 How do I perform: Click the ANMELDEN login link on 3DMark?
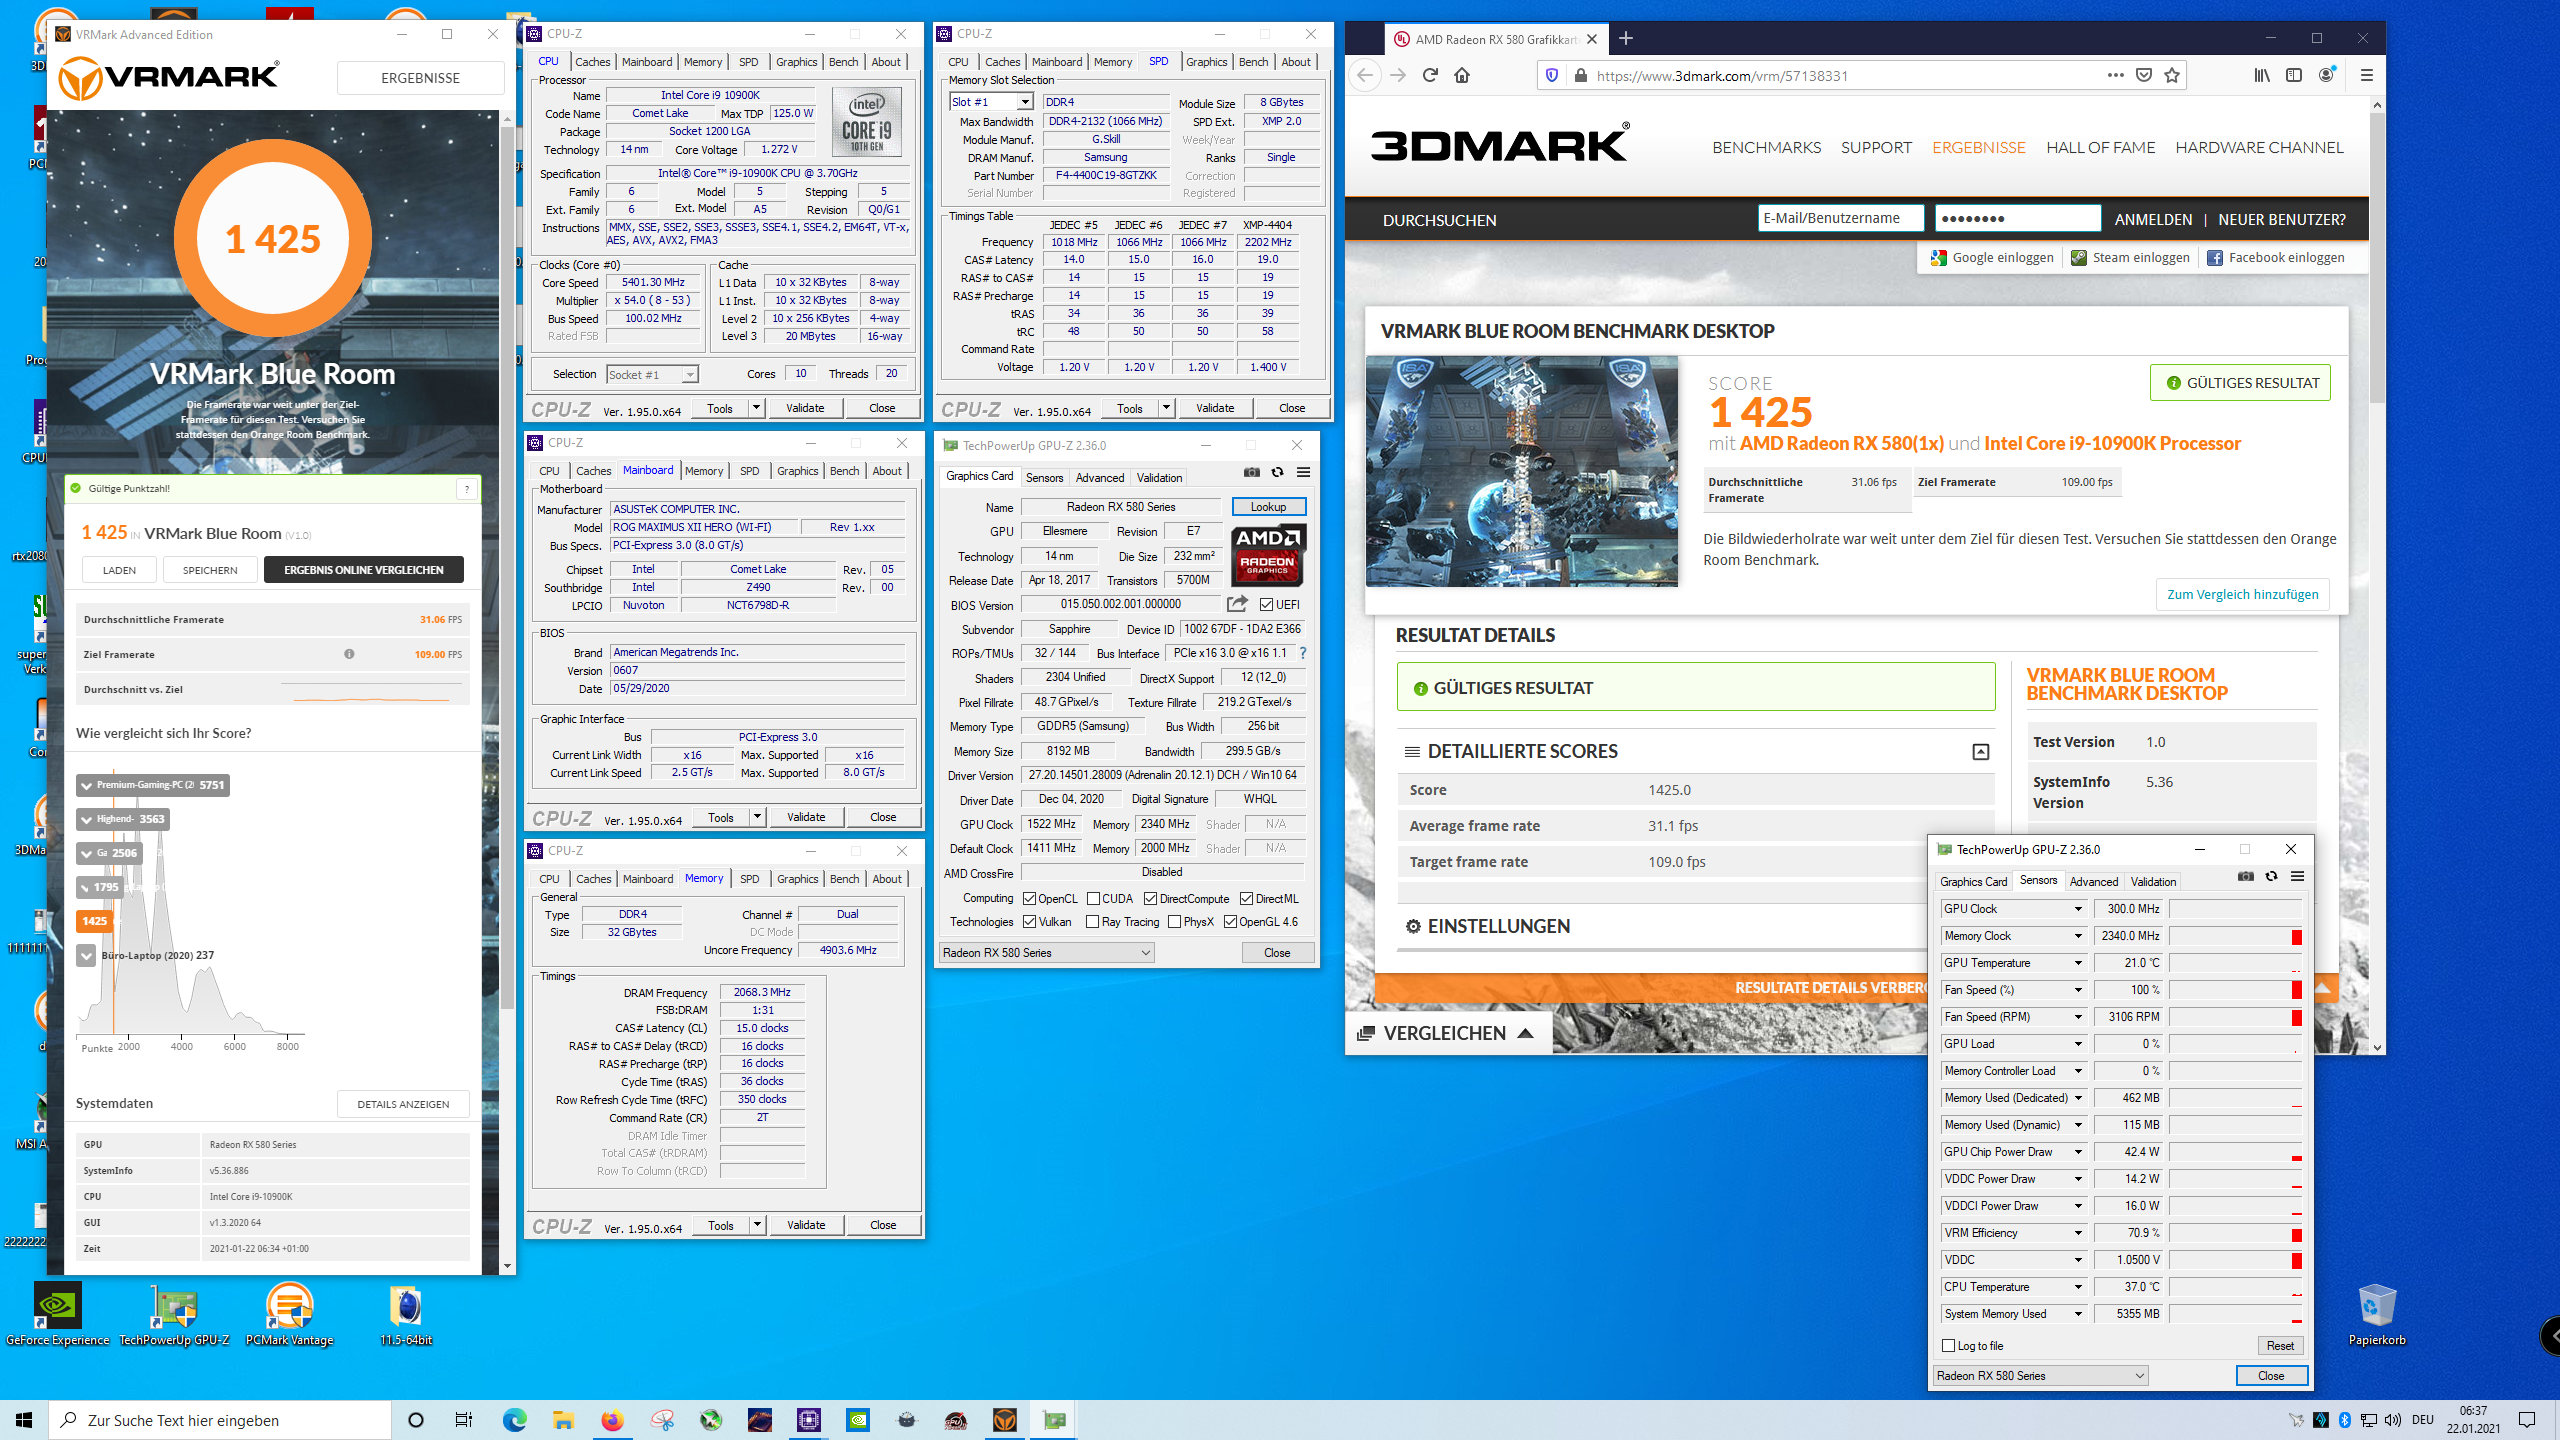2153,220
